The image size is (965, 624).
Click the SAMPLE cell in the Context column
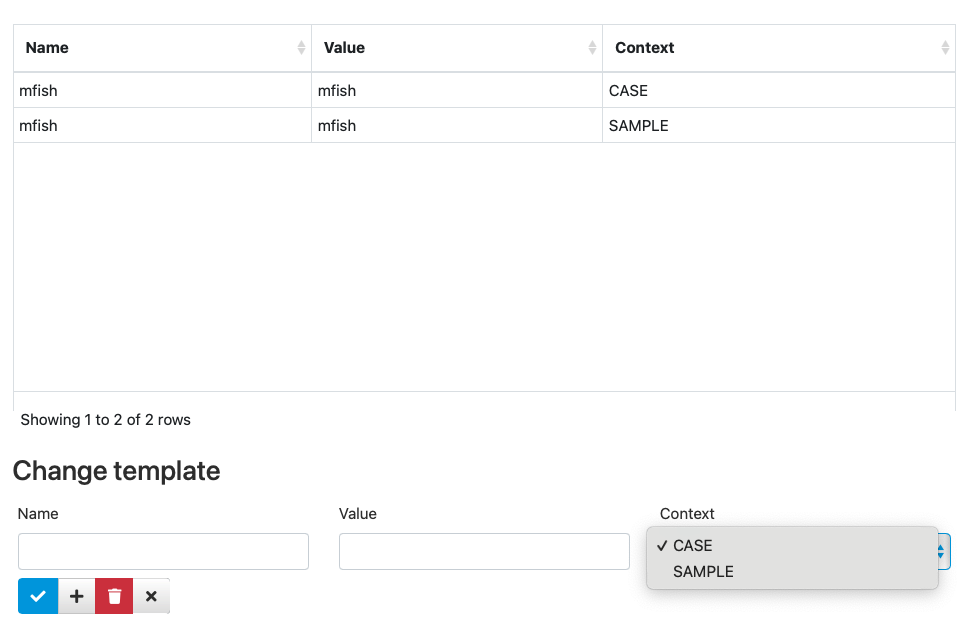tap(779, 126)
